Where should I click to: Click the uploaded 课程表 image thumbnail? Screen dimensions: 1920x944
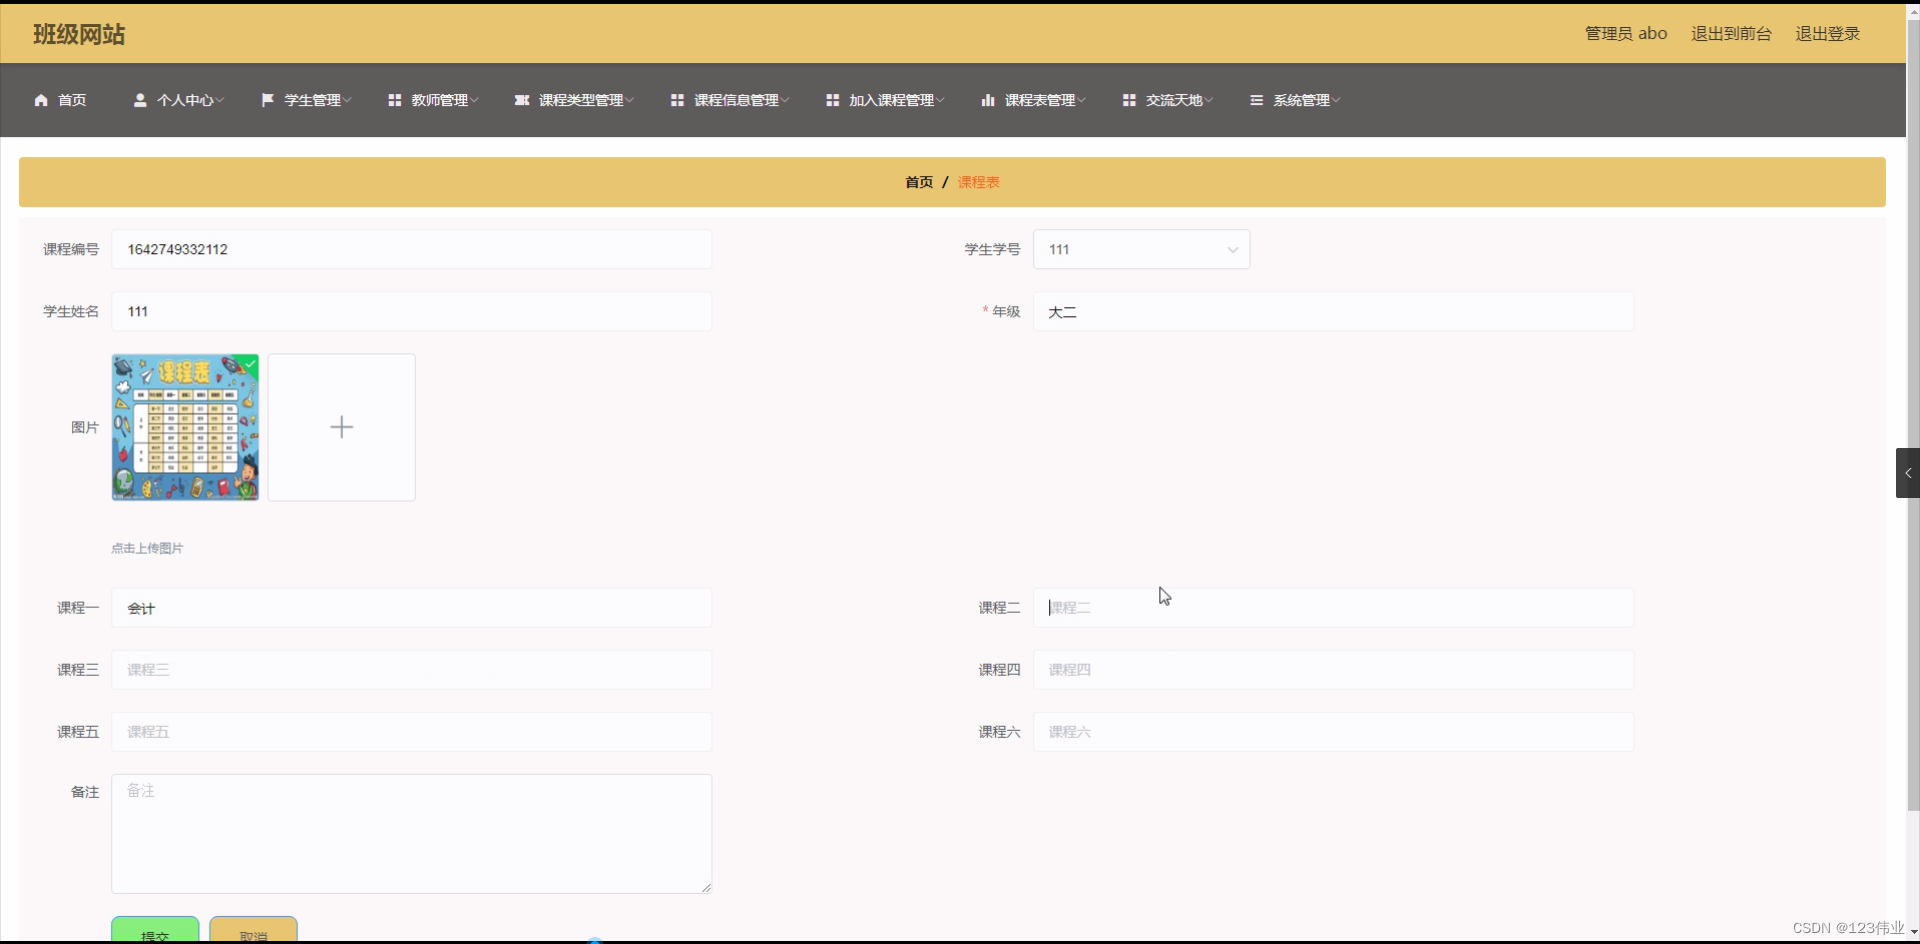click(x=185, y=427)
